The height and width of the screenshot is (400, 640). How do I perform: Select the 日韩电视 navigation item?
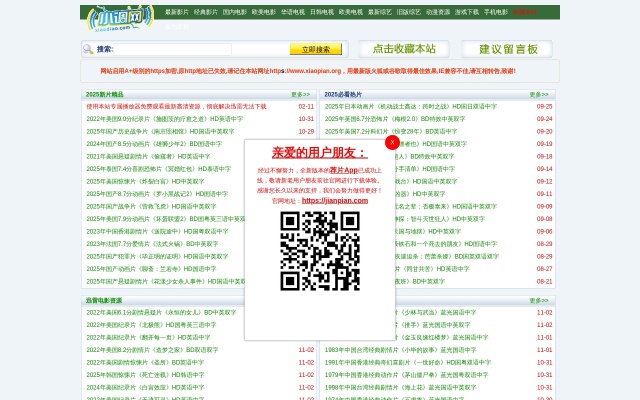point(322,12)
